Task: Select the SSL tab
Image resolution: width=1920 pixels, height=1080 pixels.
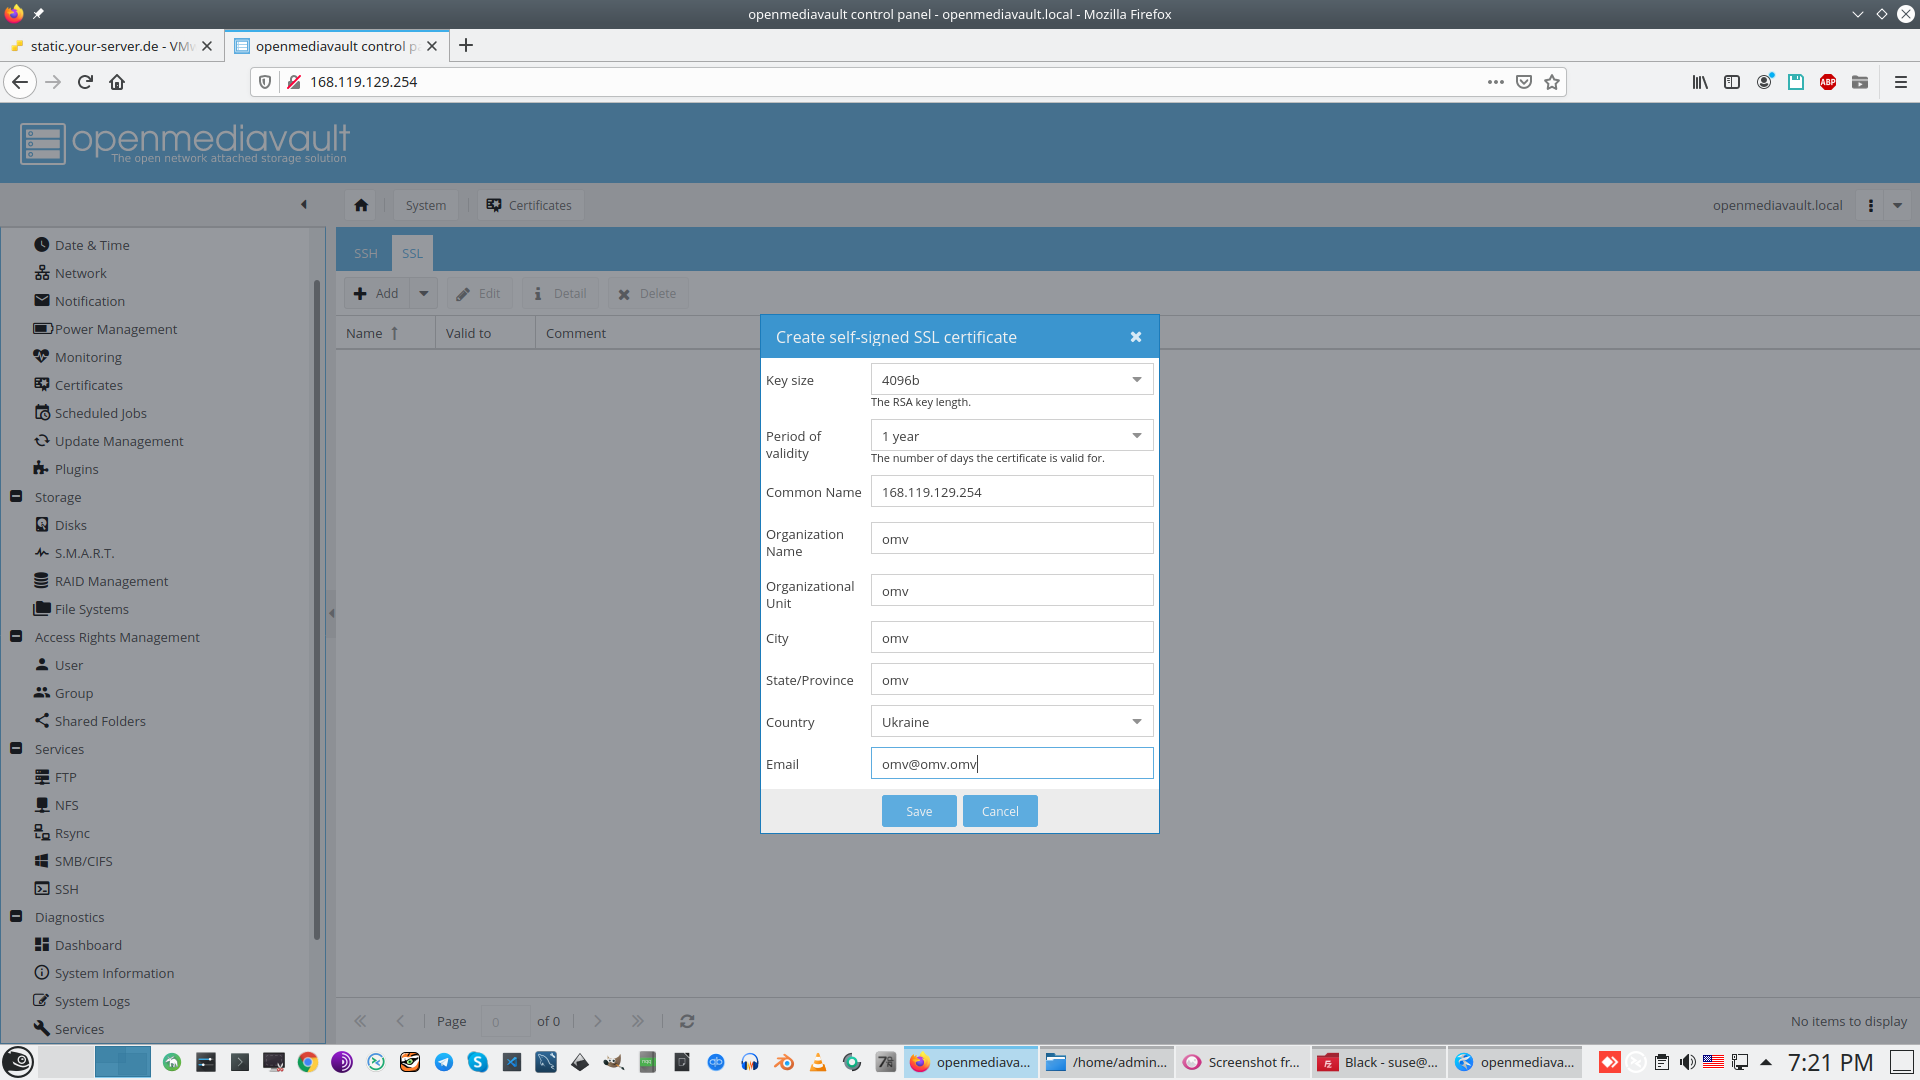Action: [x=412, y=253]
